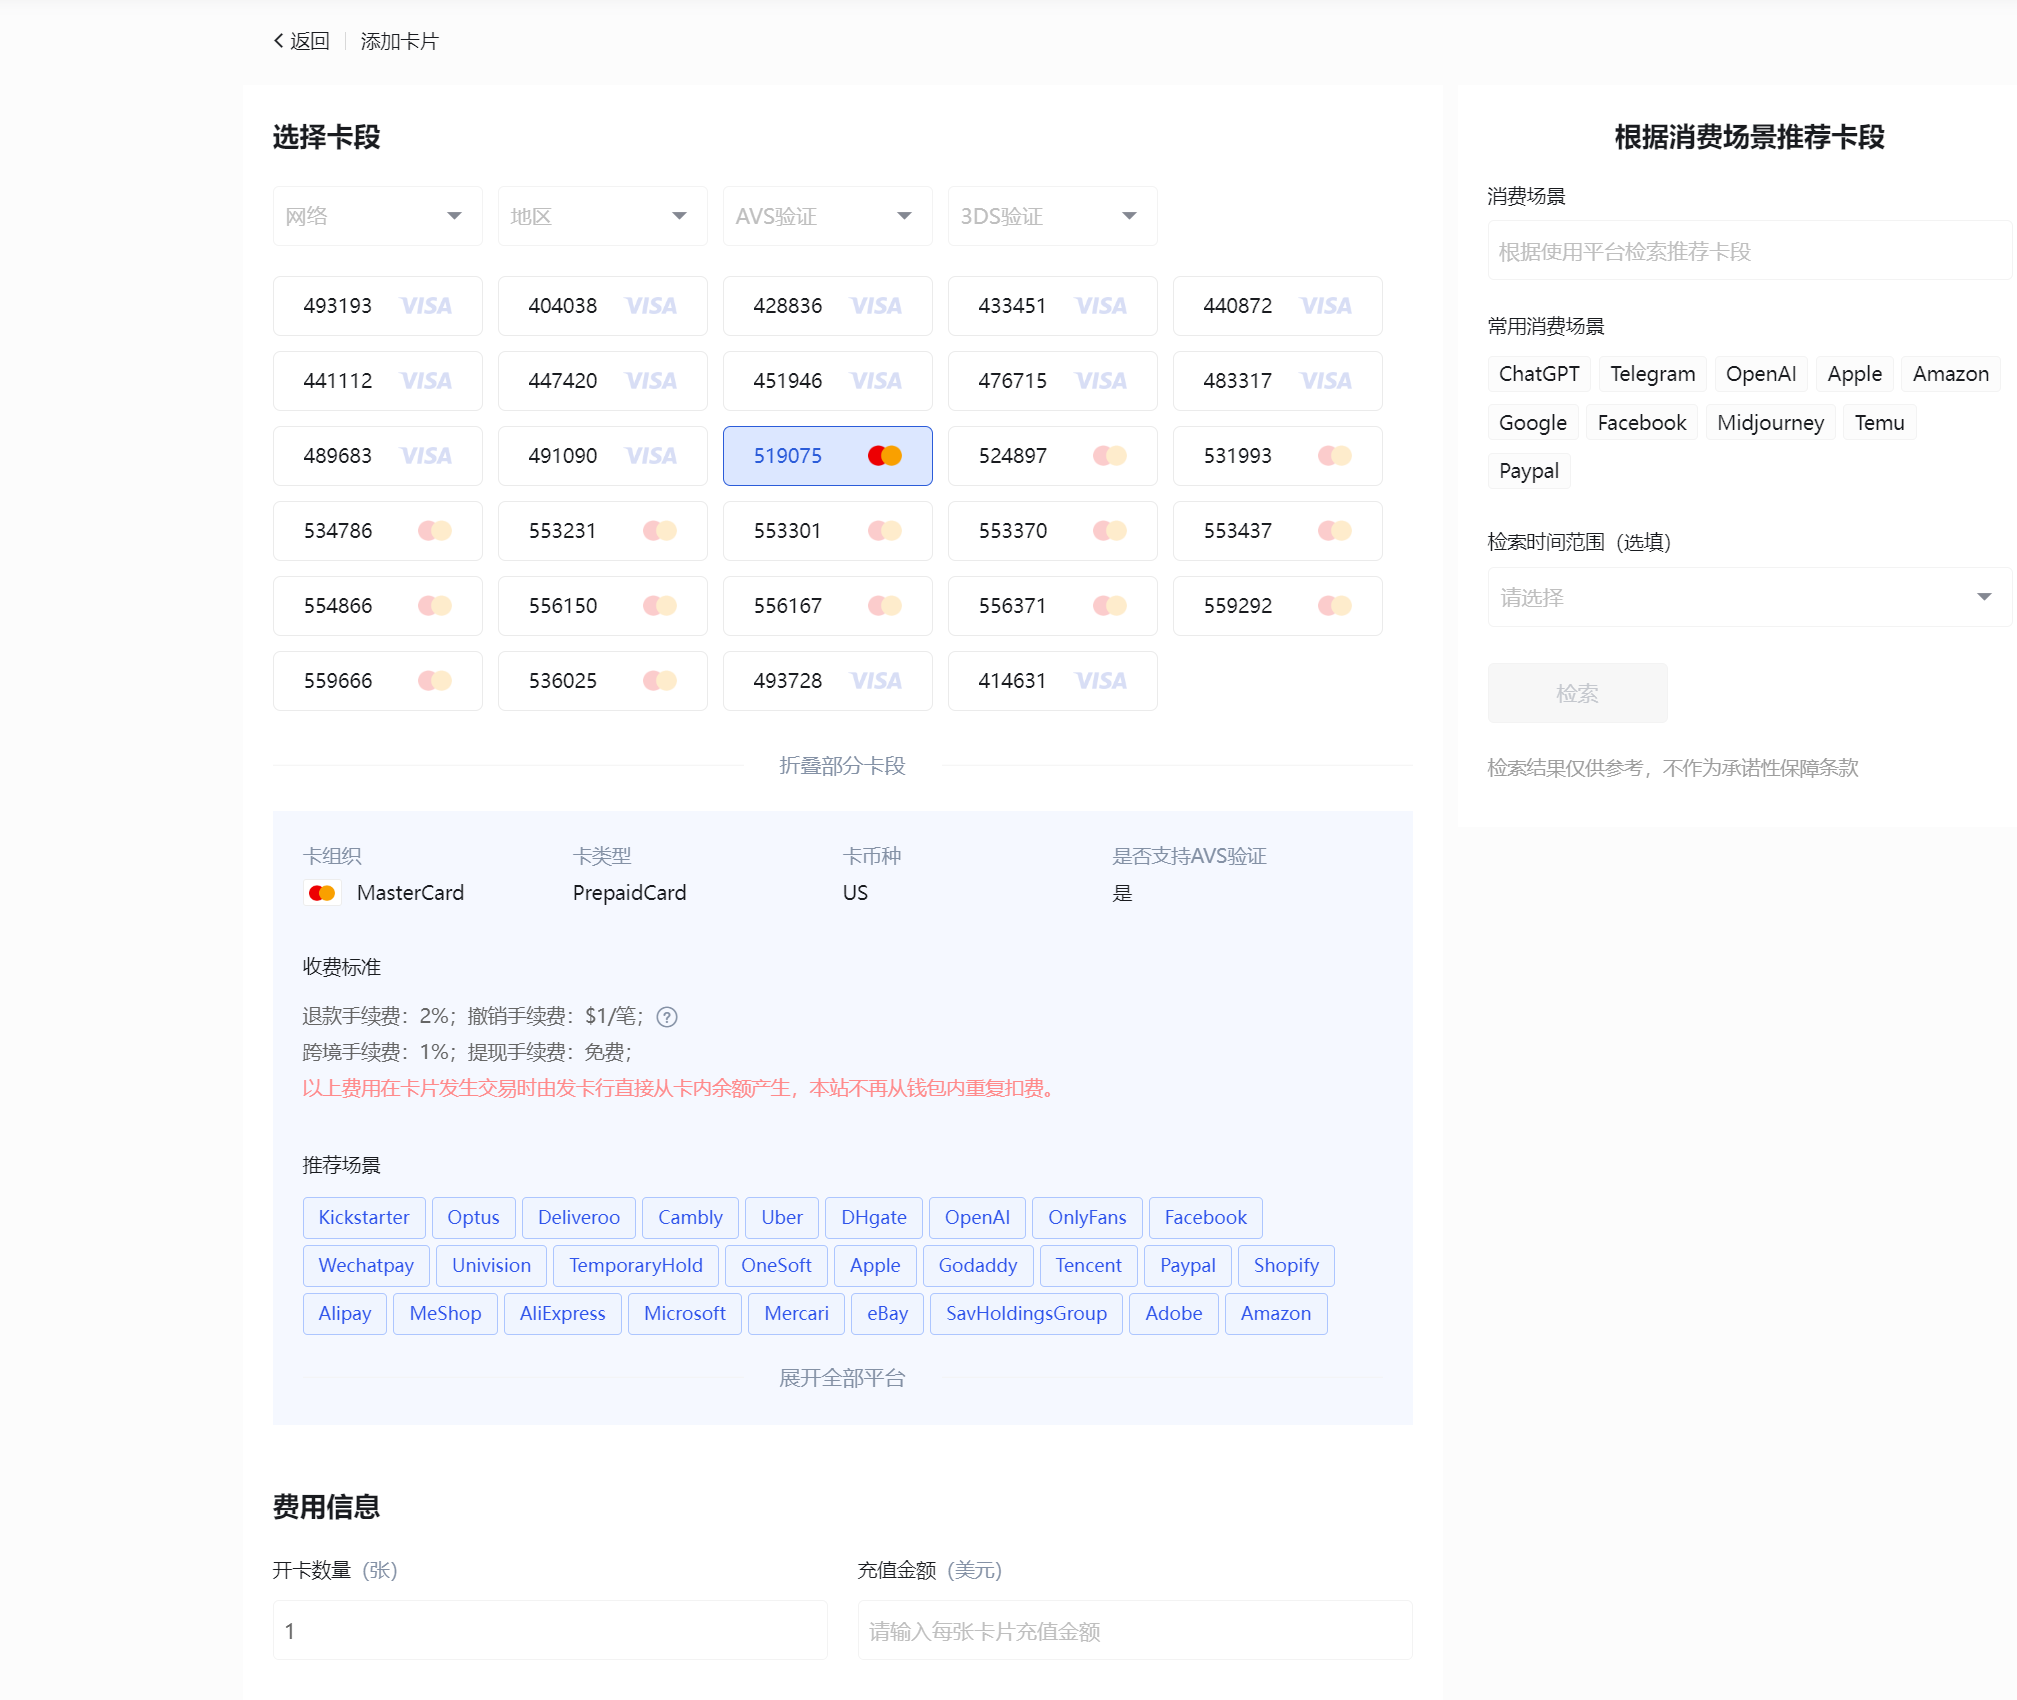The image size is (2017, 1700).
Task: Select card segment 414631 Visa
Action: pyautogui.click(x=1052, y=681)
